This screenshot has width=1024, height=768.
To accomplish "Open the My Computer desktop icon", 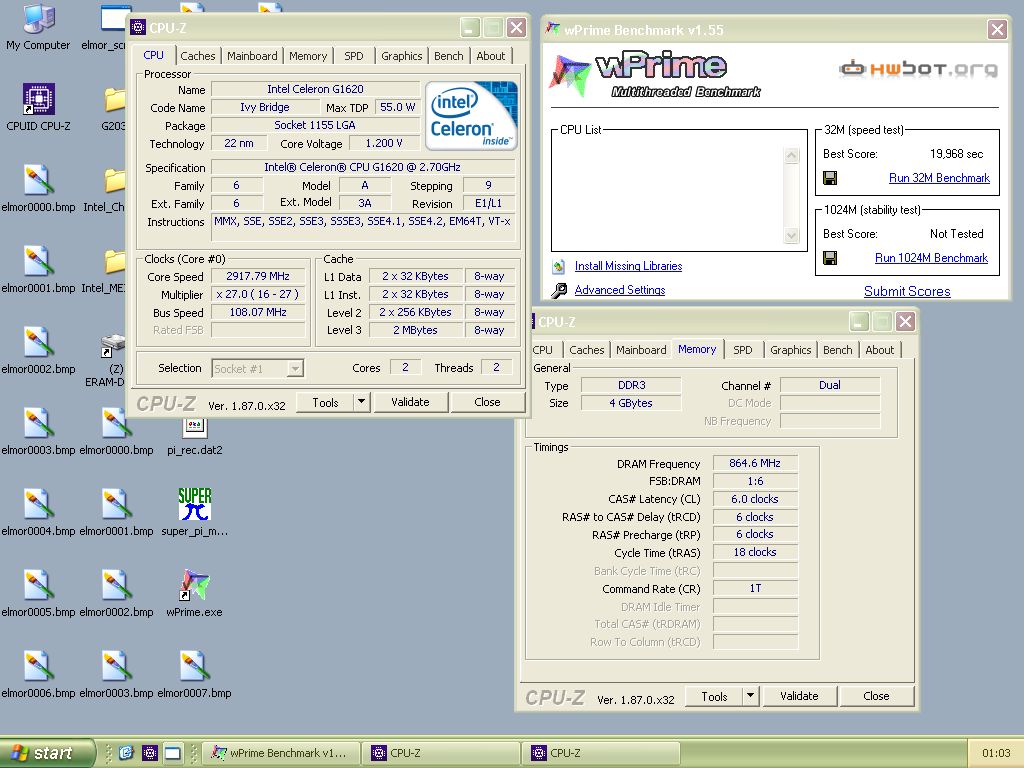I will coord(39,26).
